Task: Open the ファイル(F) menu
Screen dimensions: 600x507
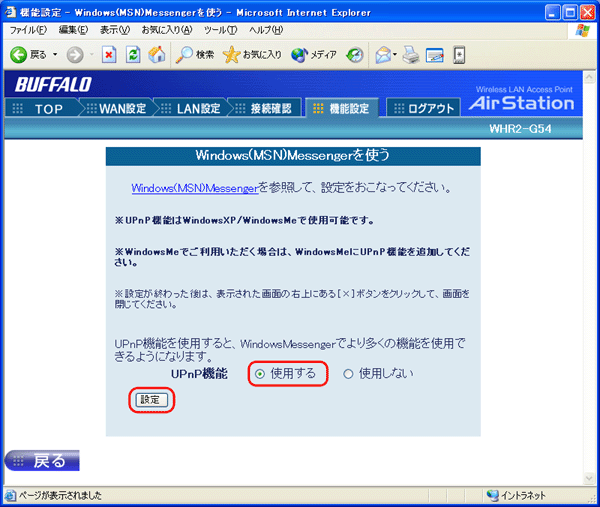Action: [x=28, y=30]
